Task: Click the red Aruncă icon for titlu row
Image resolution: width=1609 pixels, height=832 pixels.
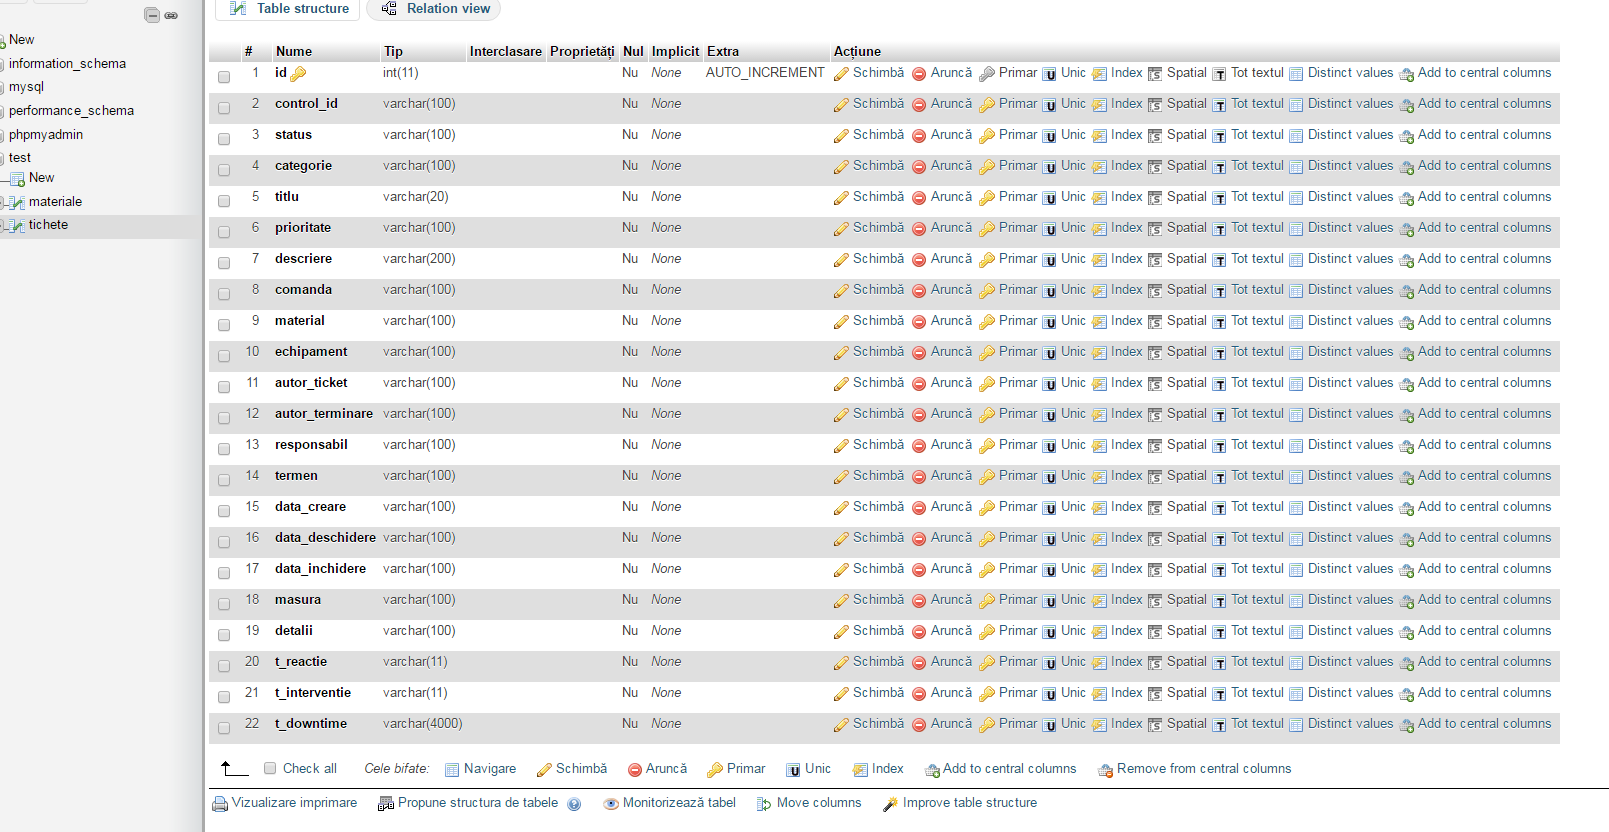Action: click(918, 198)
